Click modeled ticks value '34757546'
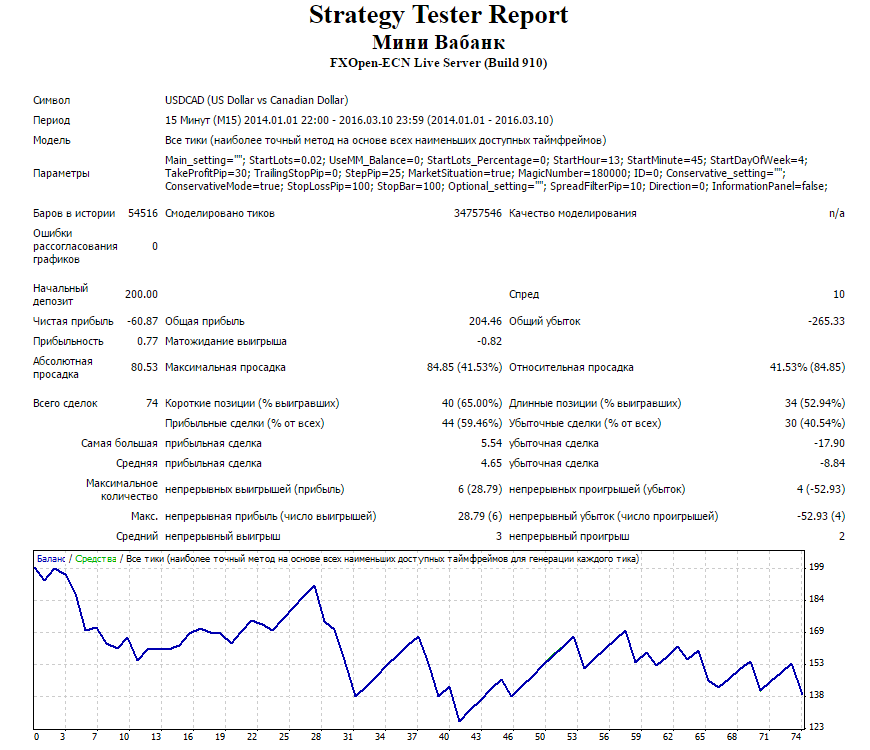The image size is (870, 750). (x=478, y=214)
